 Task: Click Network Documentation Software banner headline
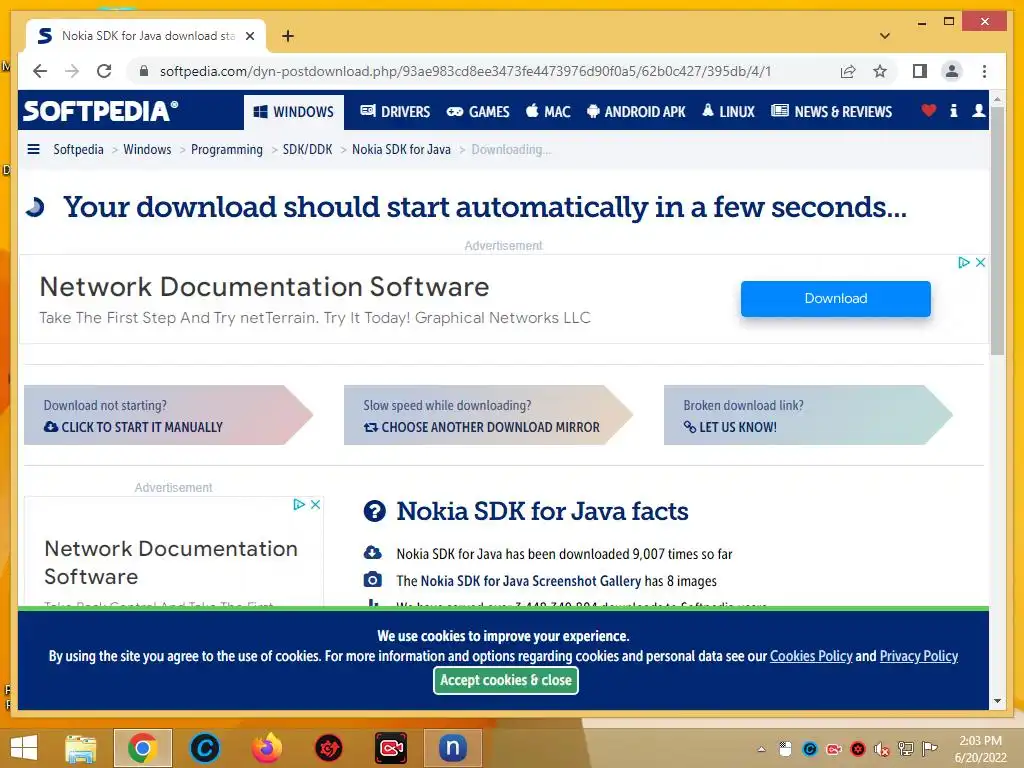click(264, 287)
